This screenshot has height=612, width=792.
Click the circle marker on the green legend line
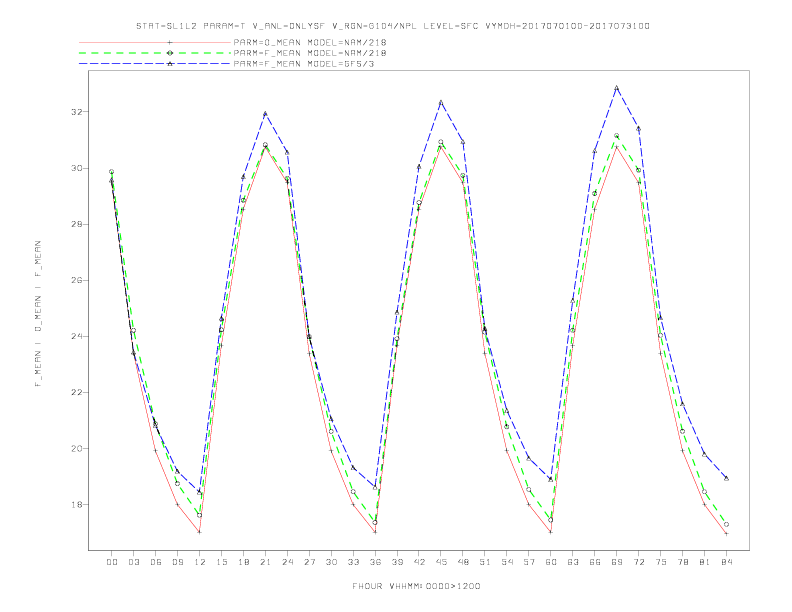coord(170,53)
